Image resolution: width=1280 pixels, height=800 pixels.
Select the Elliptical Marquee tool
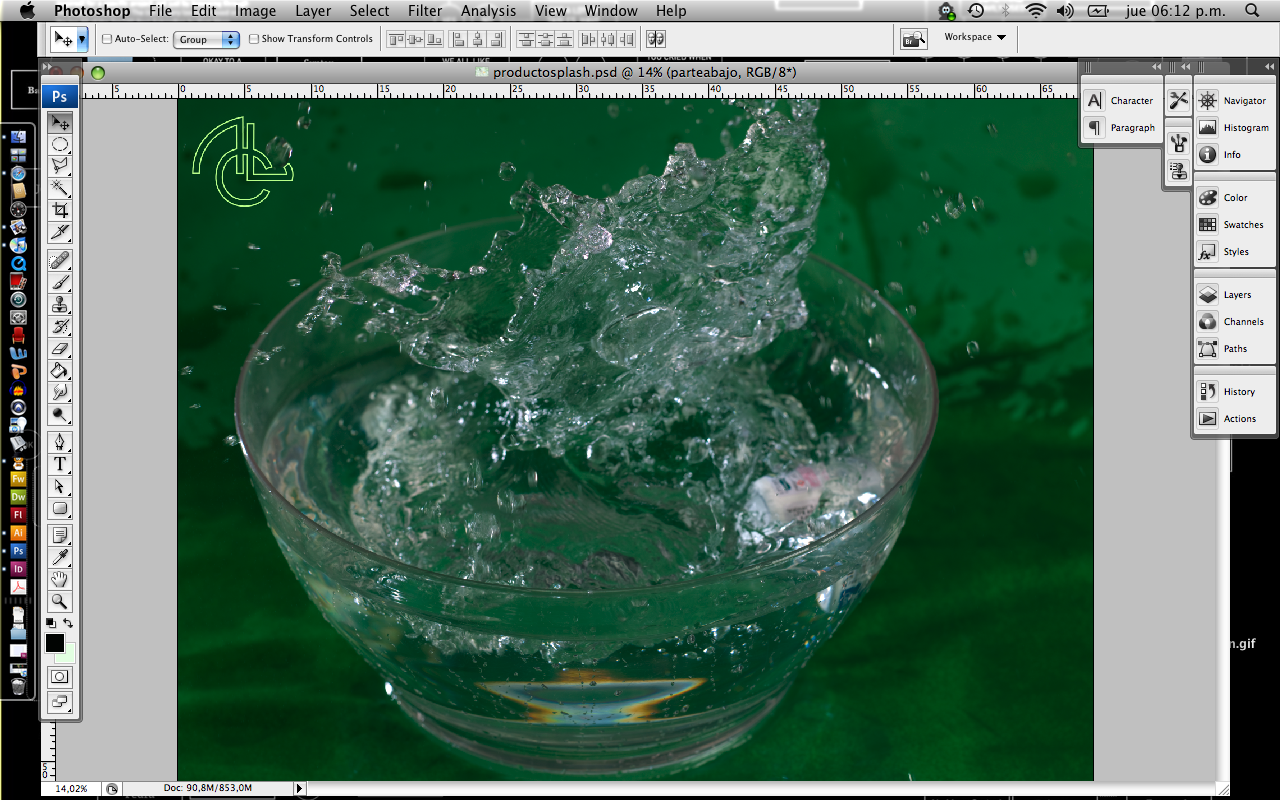60,144
